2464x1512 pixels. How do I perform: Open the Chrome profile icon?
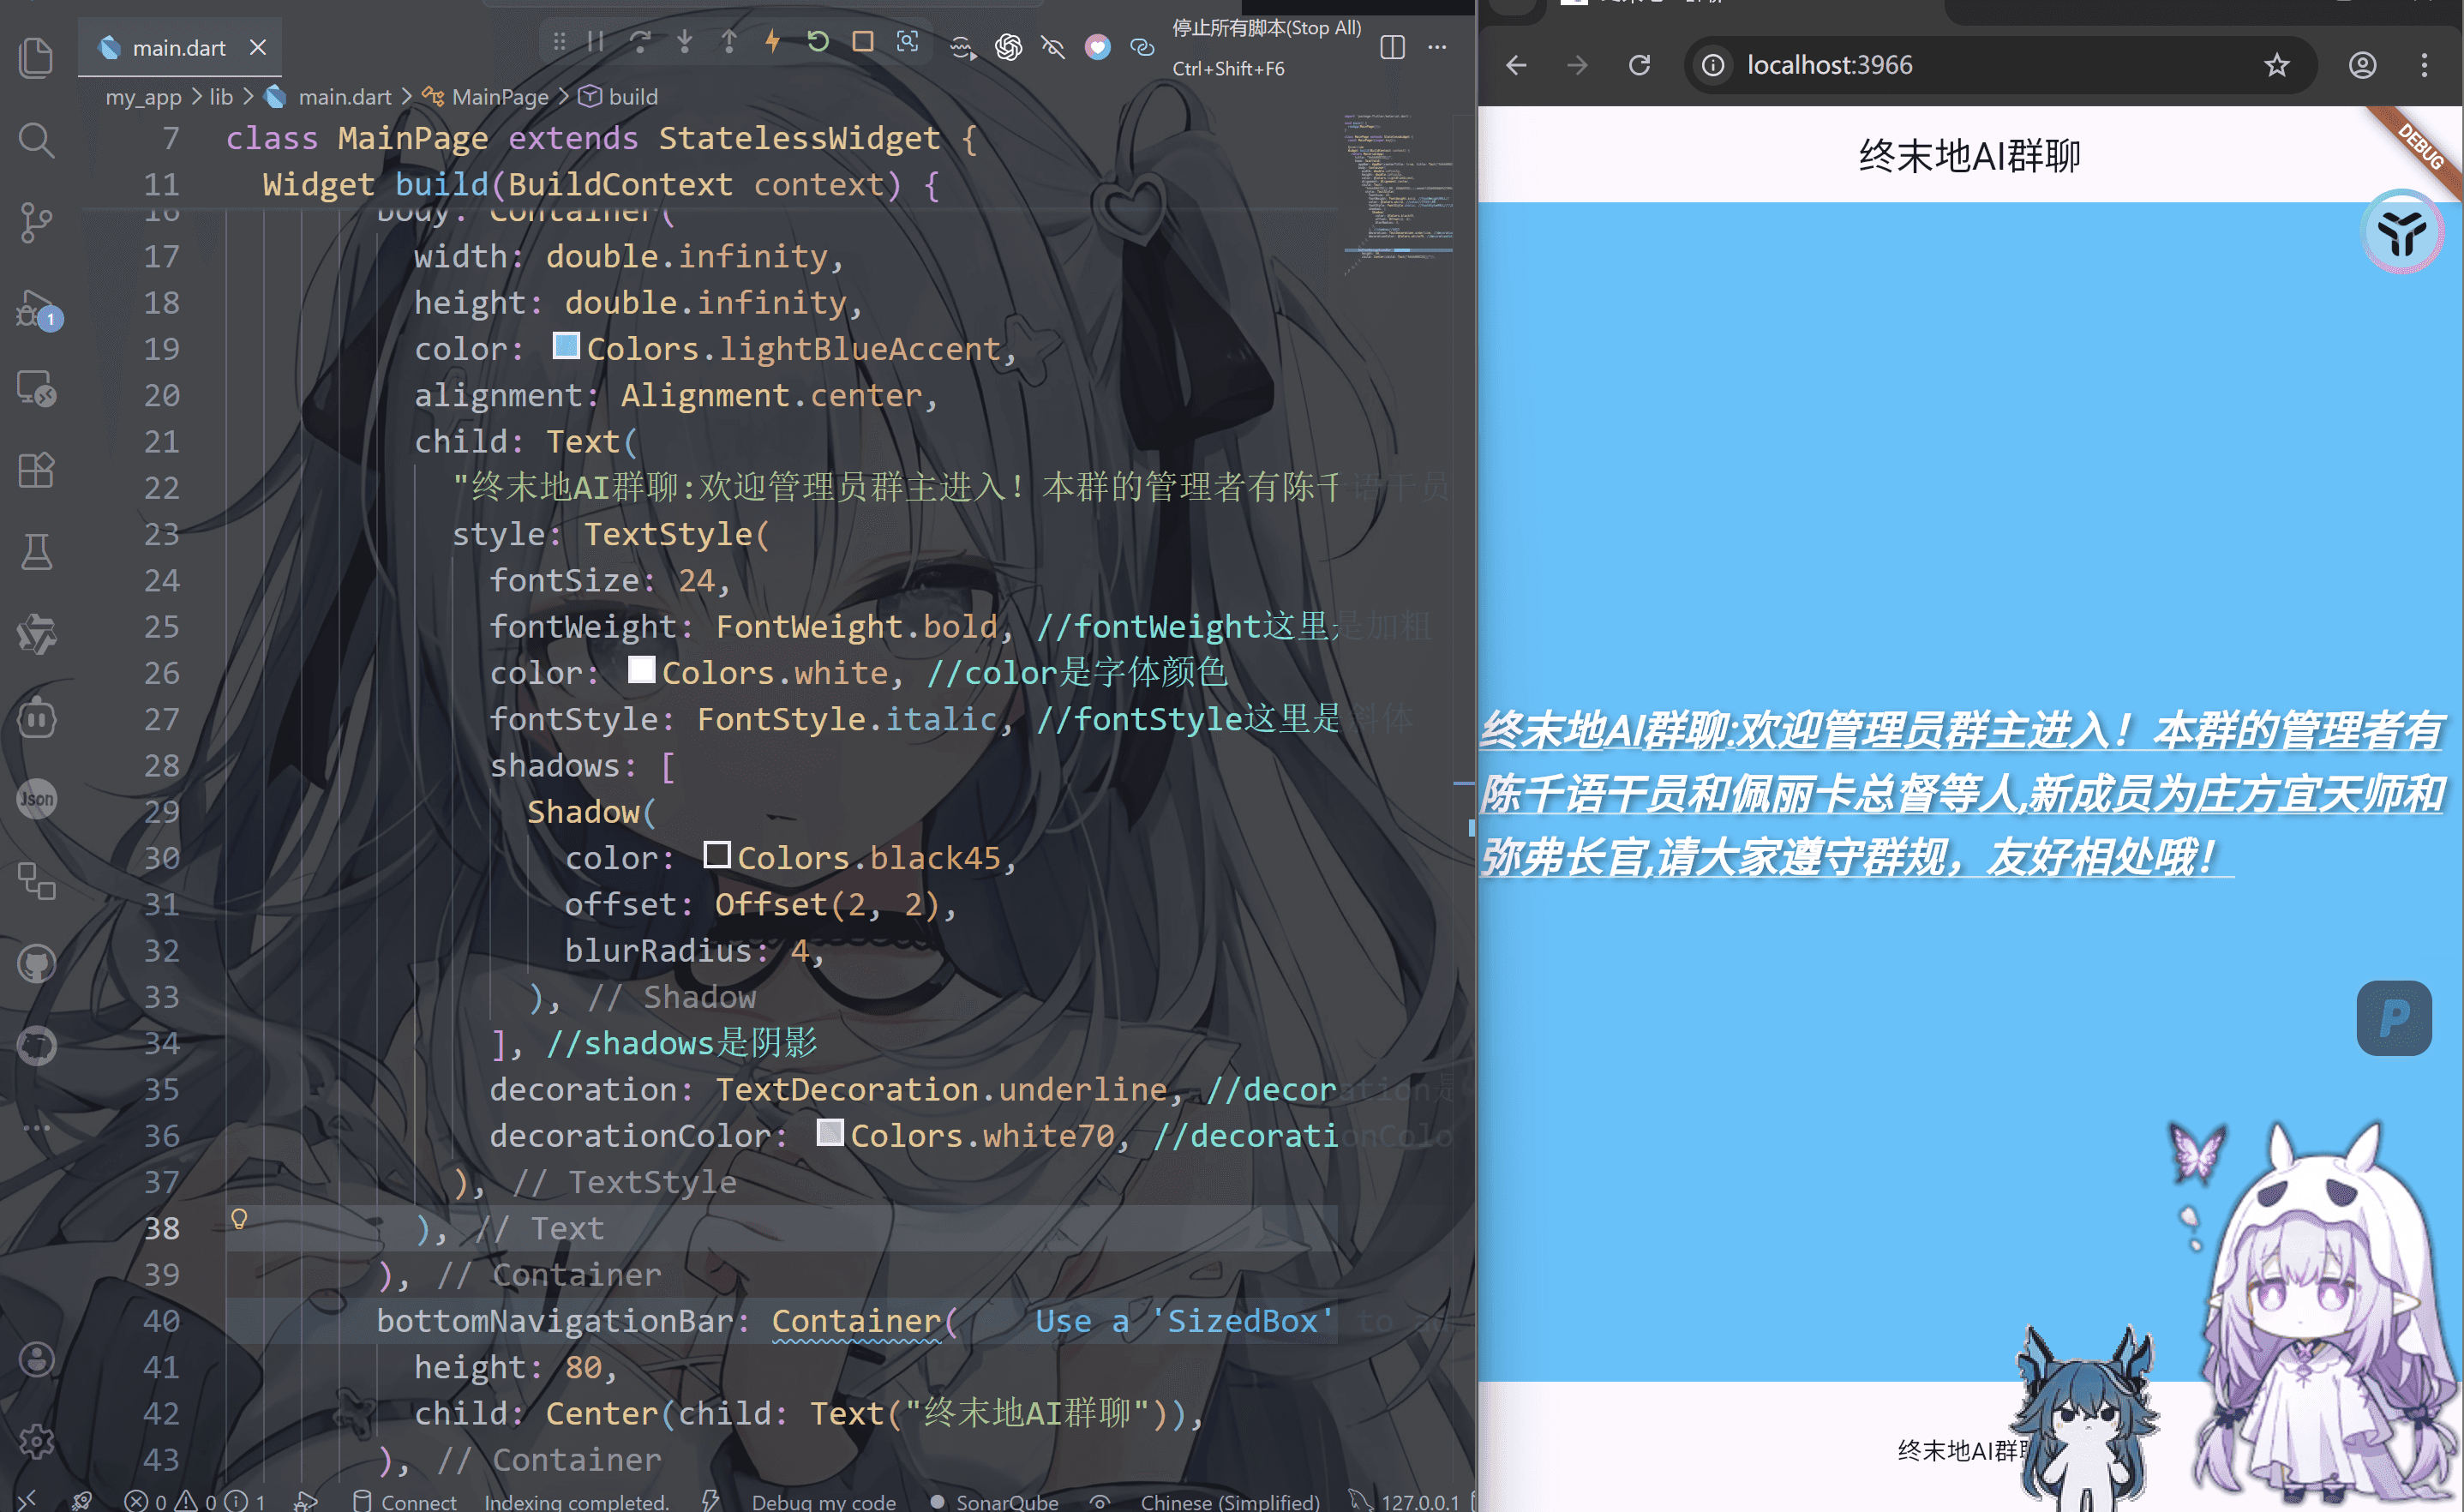click(x=2362, y=65)
